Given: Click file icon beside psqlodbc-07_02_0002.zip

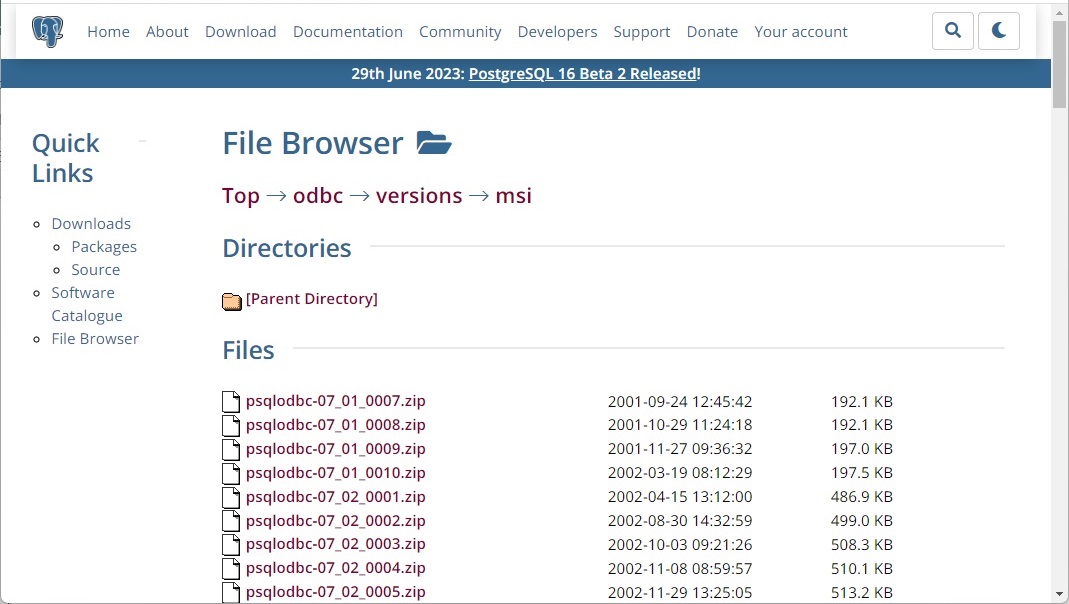Looking at the screenshot, I should 231,521.
